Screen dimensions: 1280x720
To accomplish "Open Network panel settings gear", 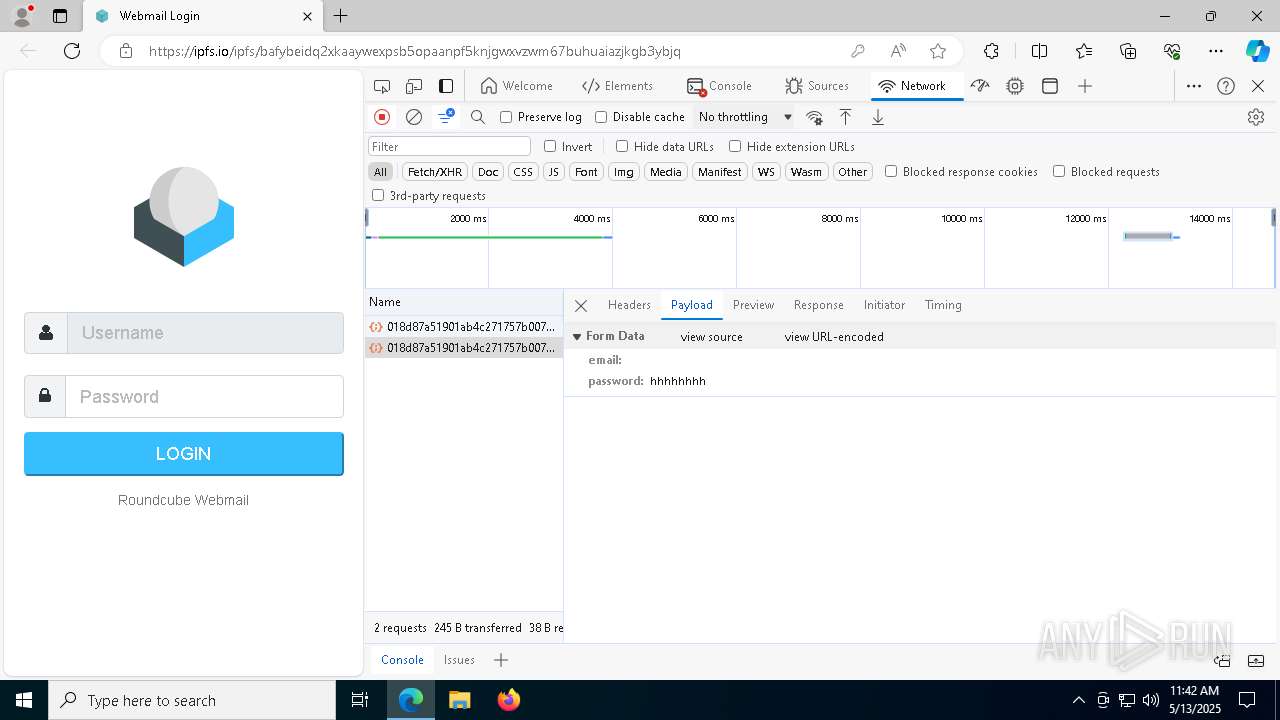I will tap(1256, 117).
